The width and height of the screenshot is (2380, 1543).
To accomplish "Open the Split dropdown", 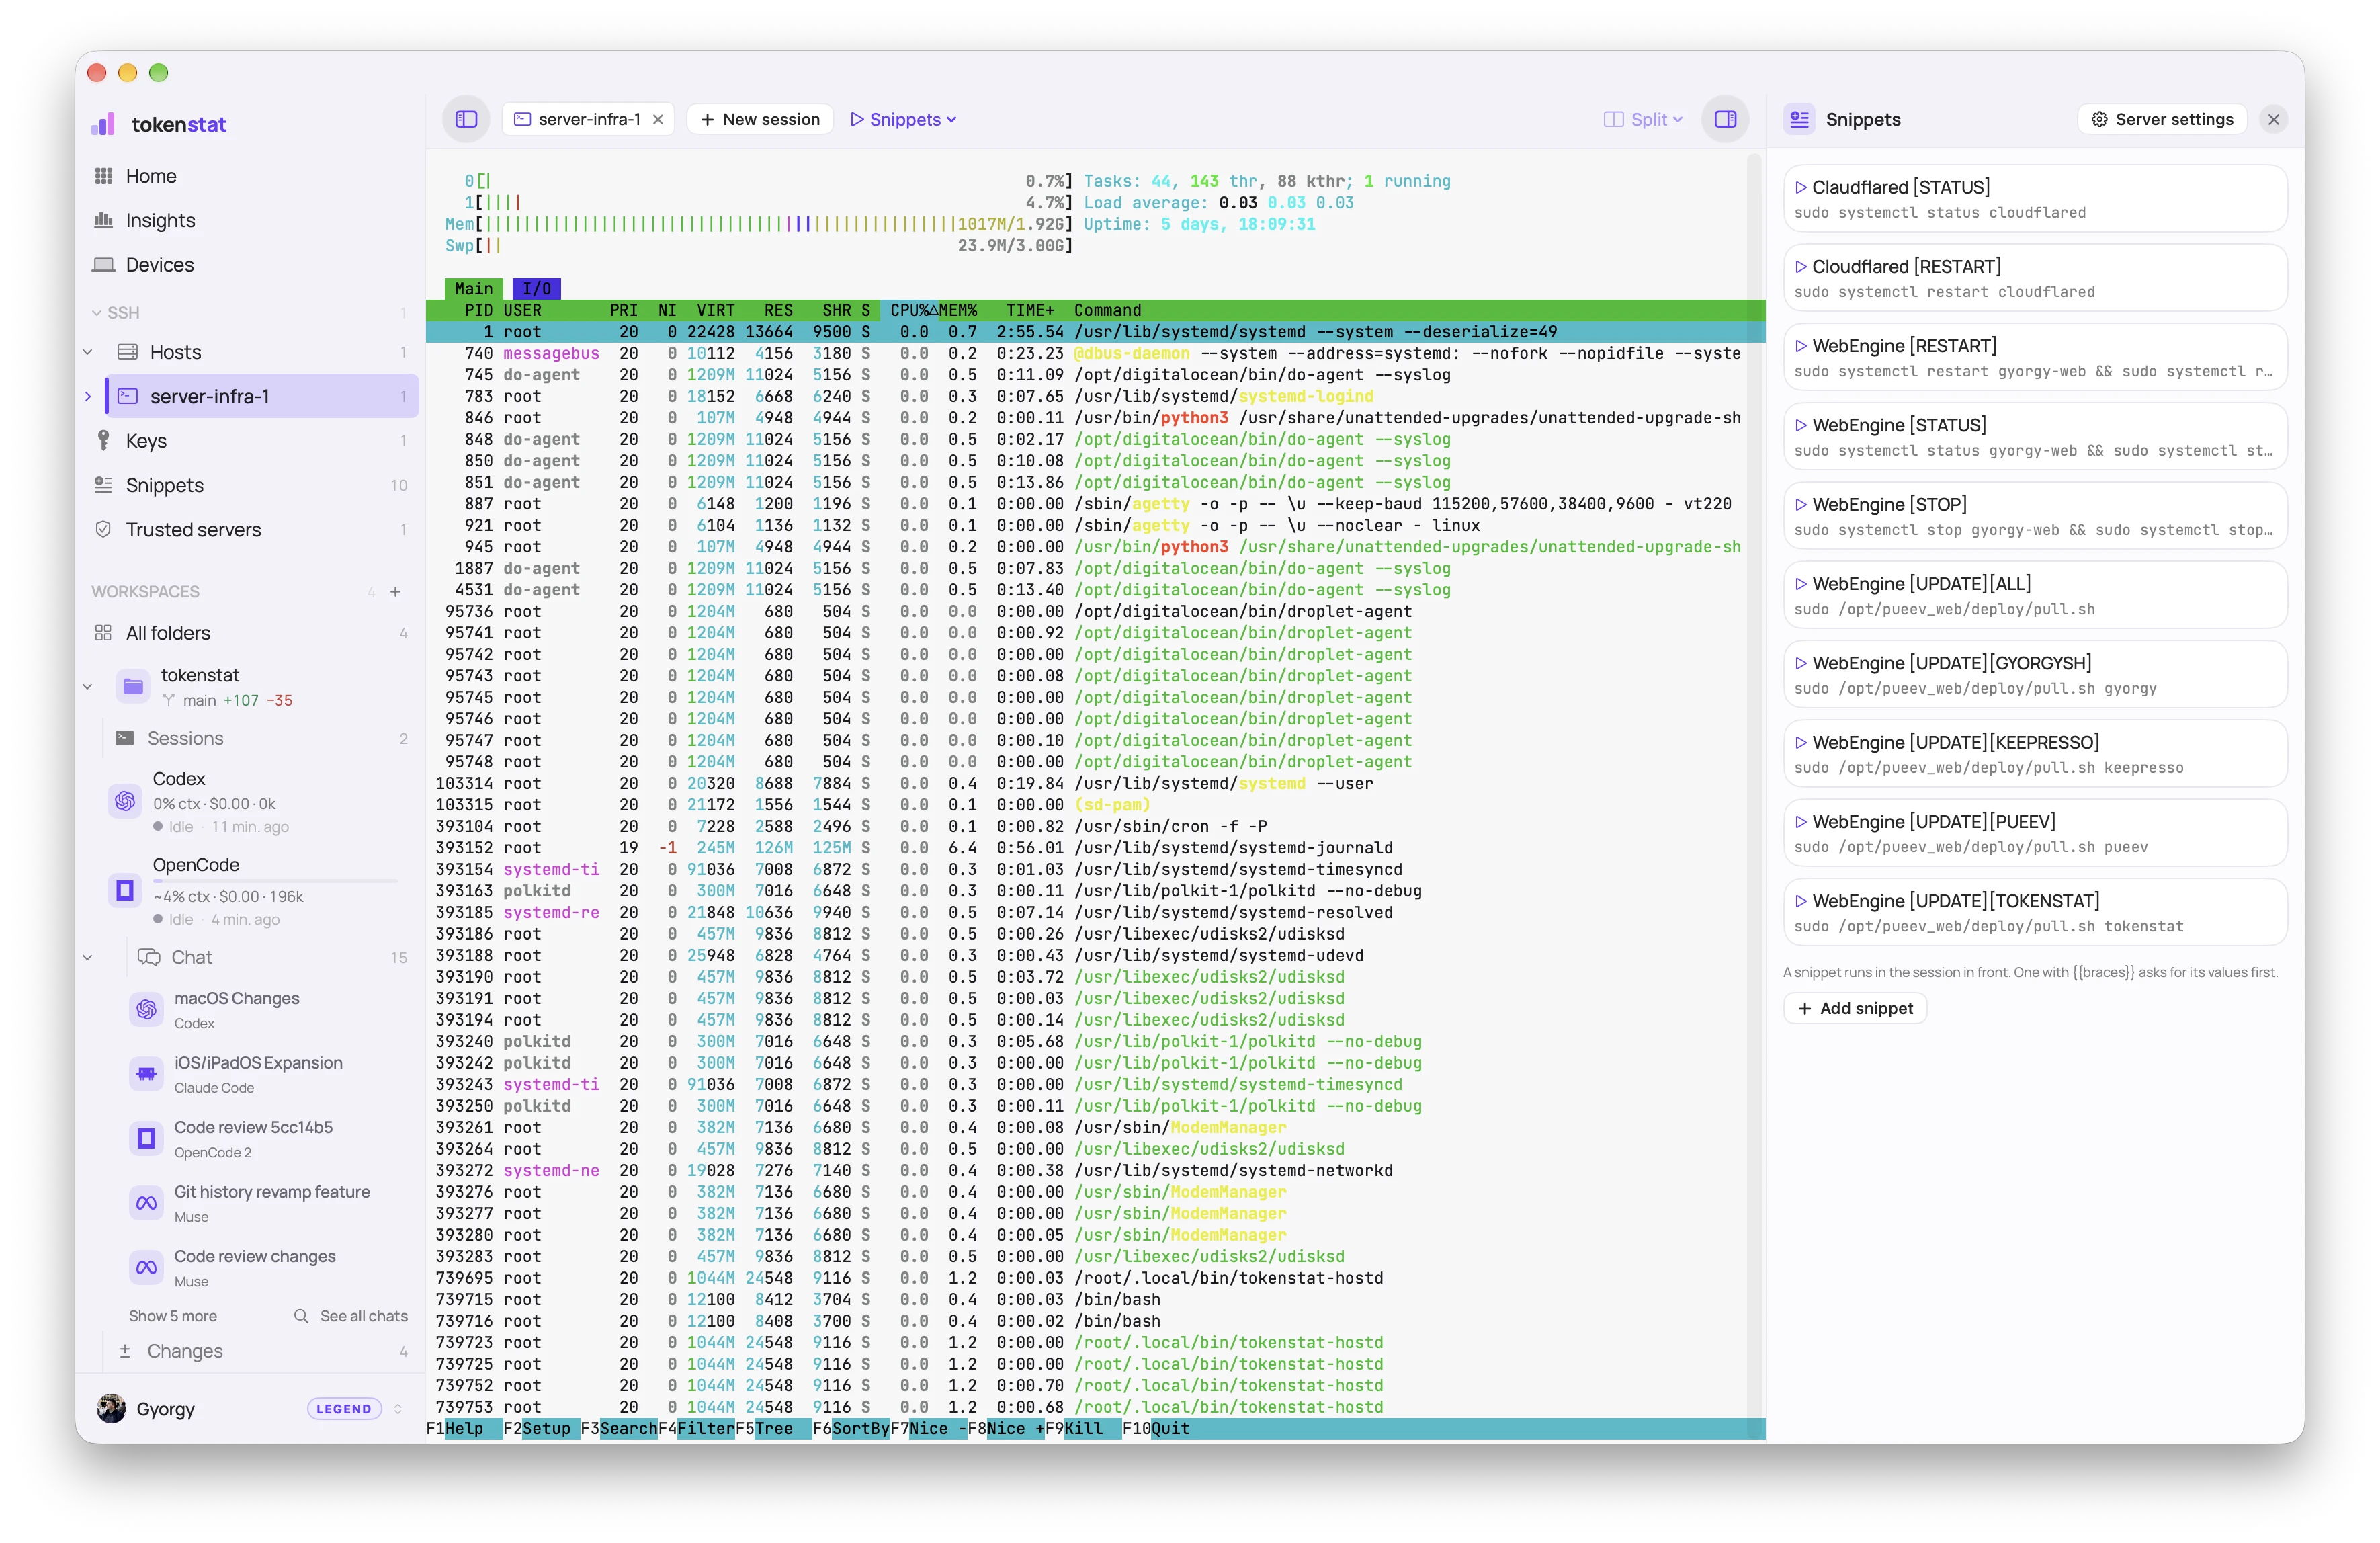I will 1643,119.
